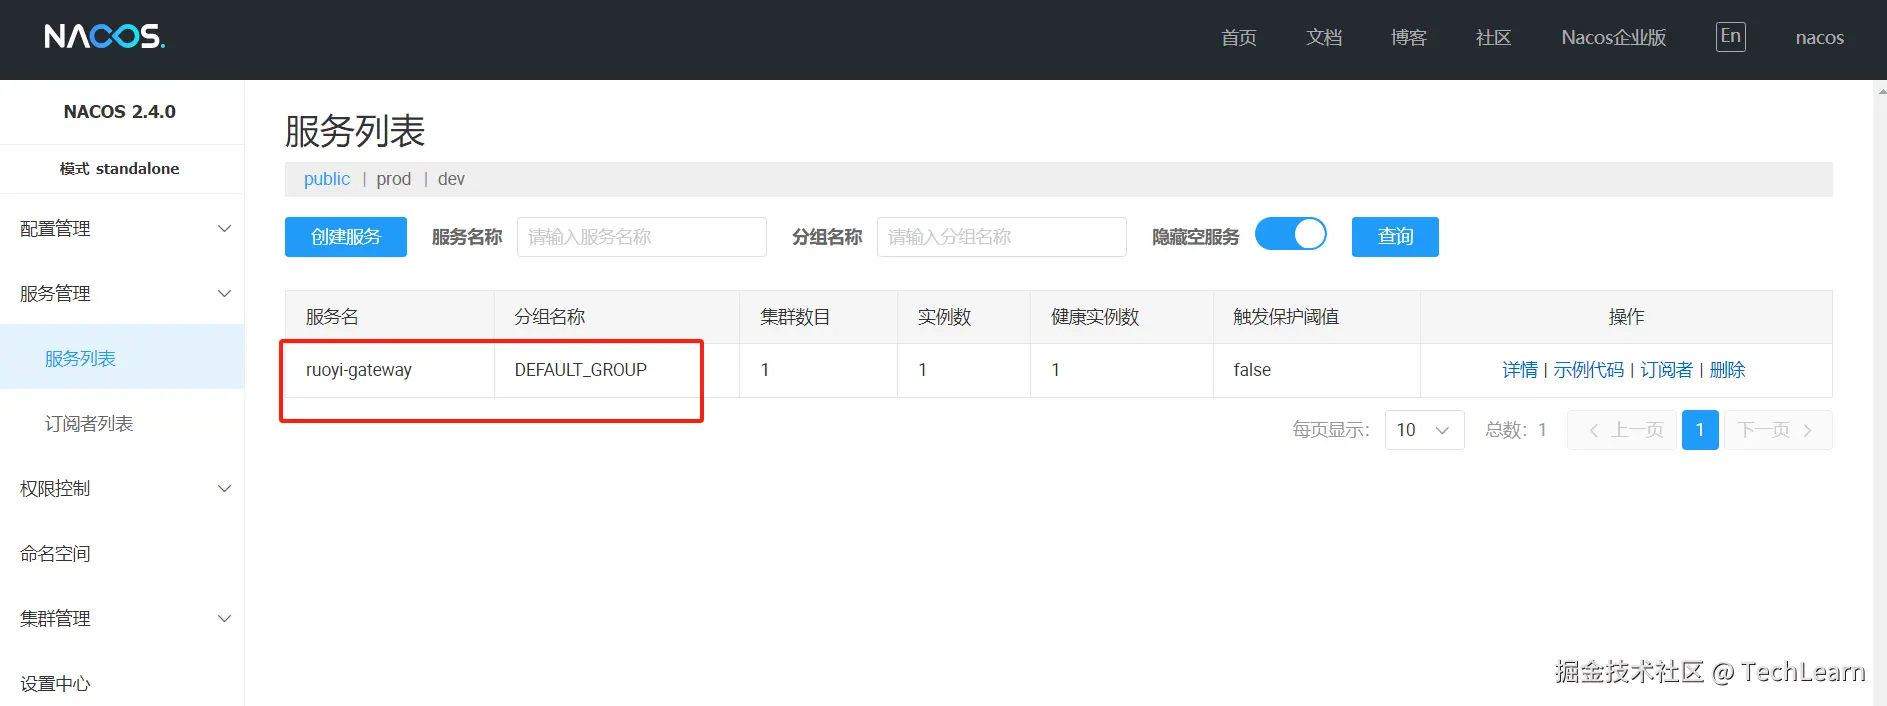
Task: Open the Nacos企业版 link
Action: [x=1614, y=38]
